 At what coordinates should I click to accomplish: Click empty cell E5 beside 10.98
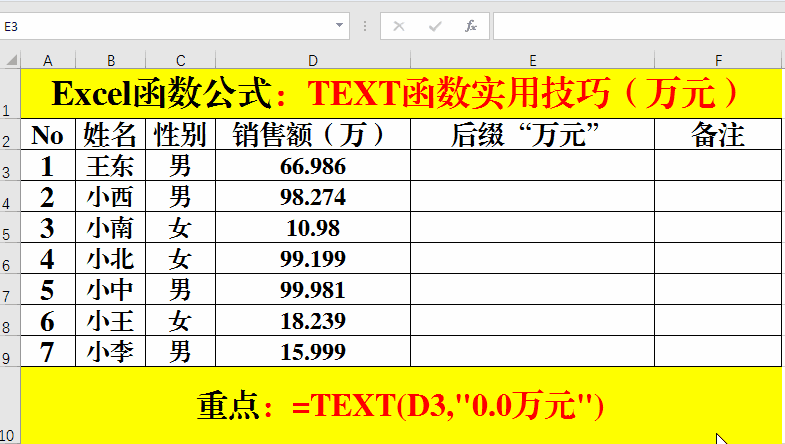pos(533,227)
